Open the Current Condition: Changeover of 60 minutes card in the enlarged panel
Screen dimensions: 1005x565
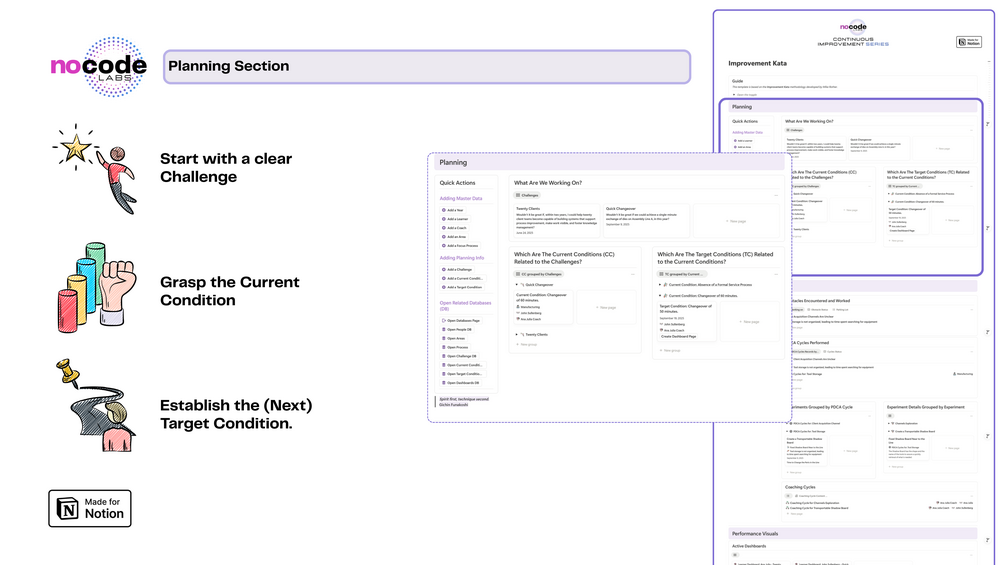pyautogui.click(x=544, y=307)
